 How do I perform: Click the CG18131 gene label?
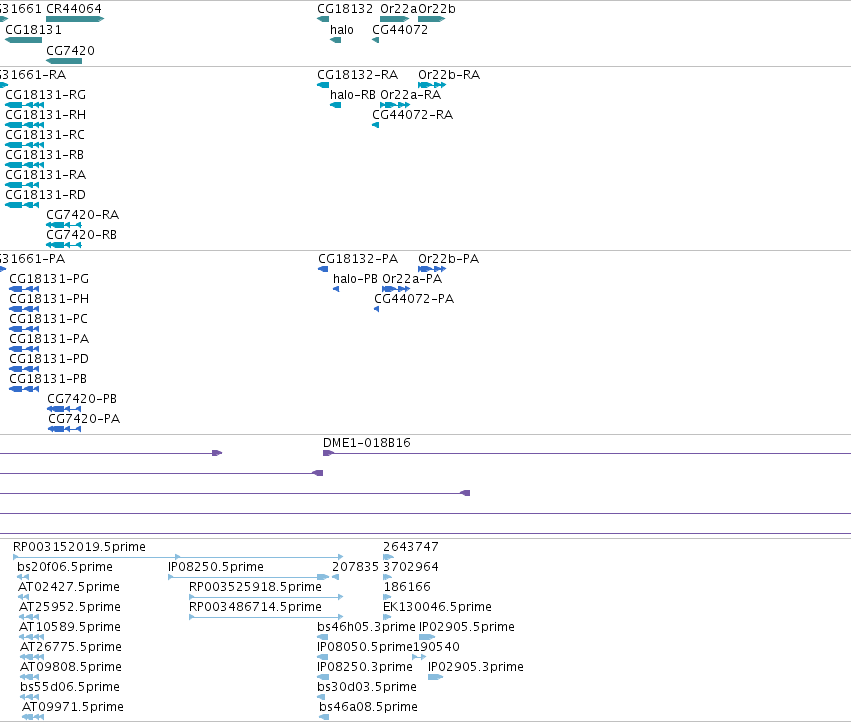[x=33, y=30]
